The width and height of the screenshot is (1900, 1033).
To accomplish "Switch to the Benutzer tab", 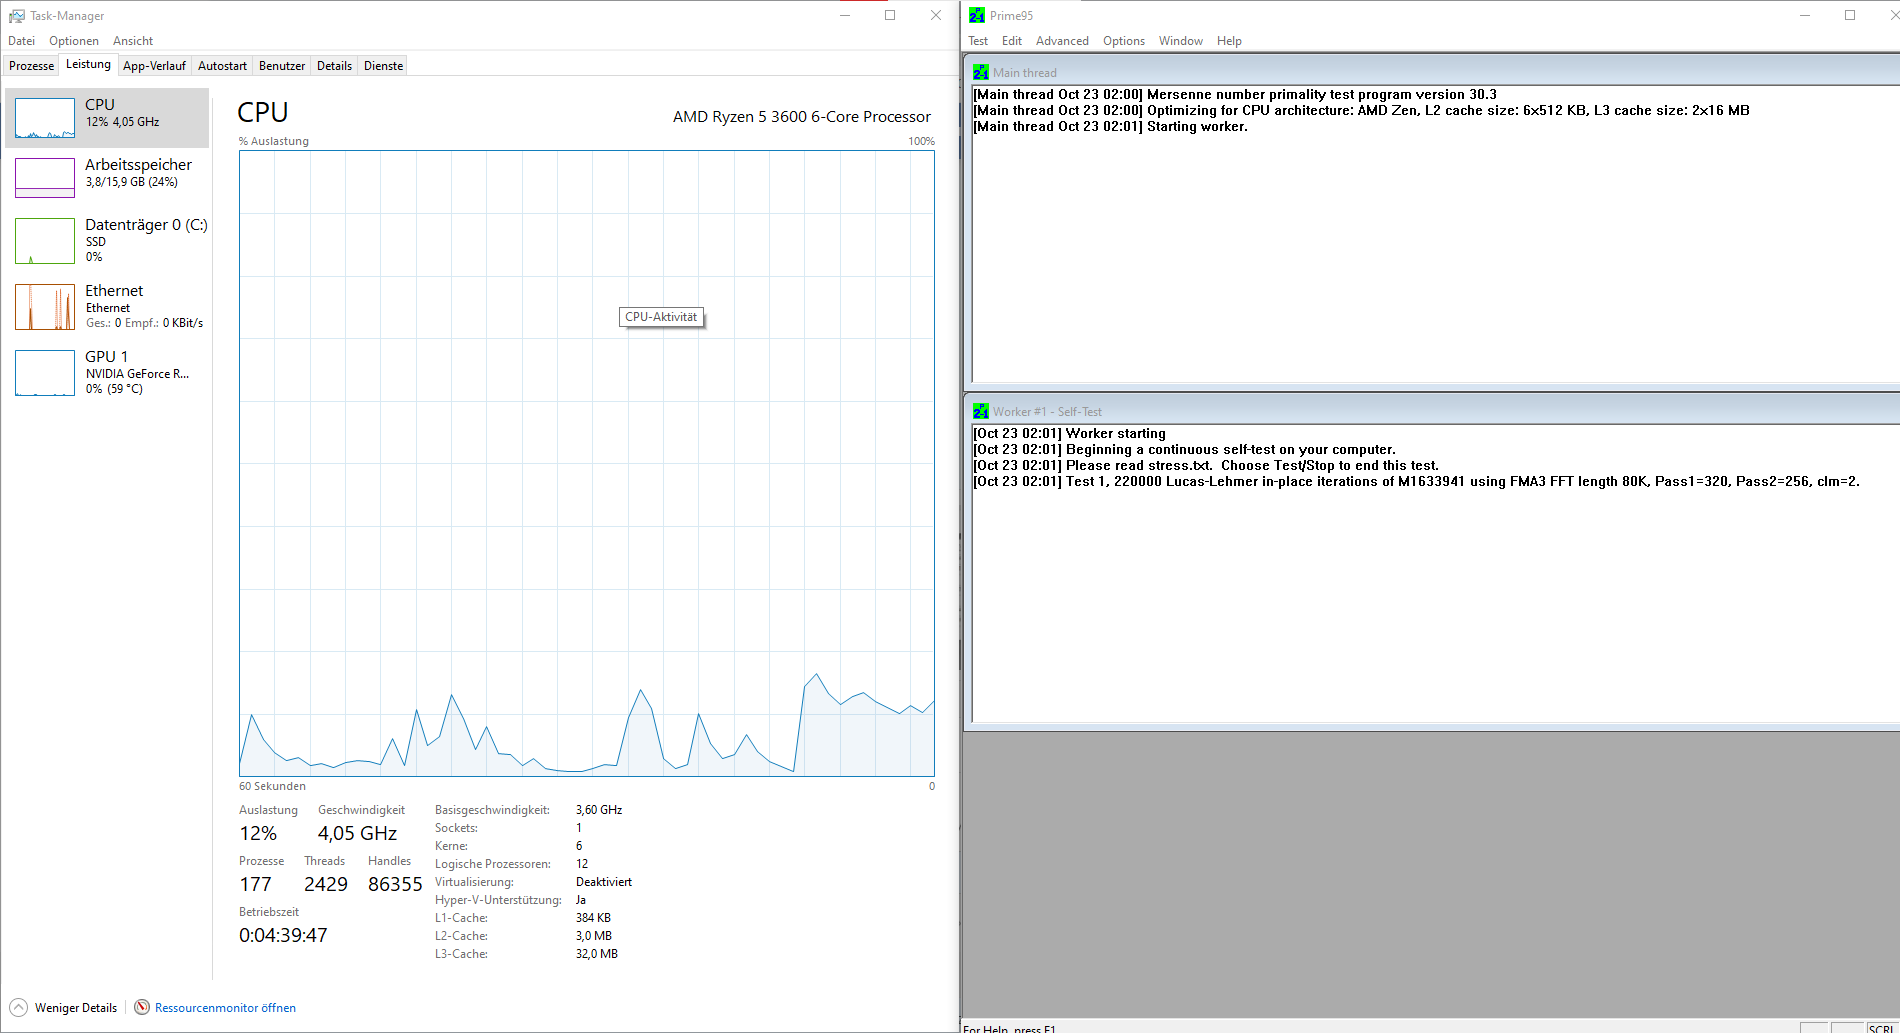I will (x=282, y=66).
